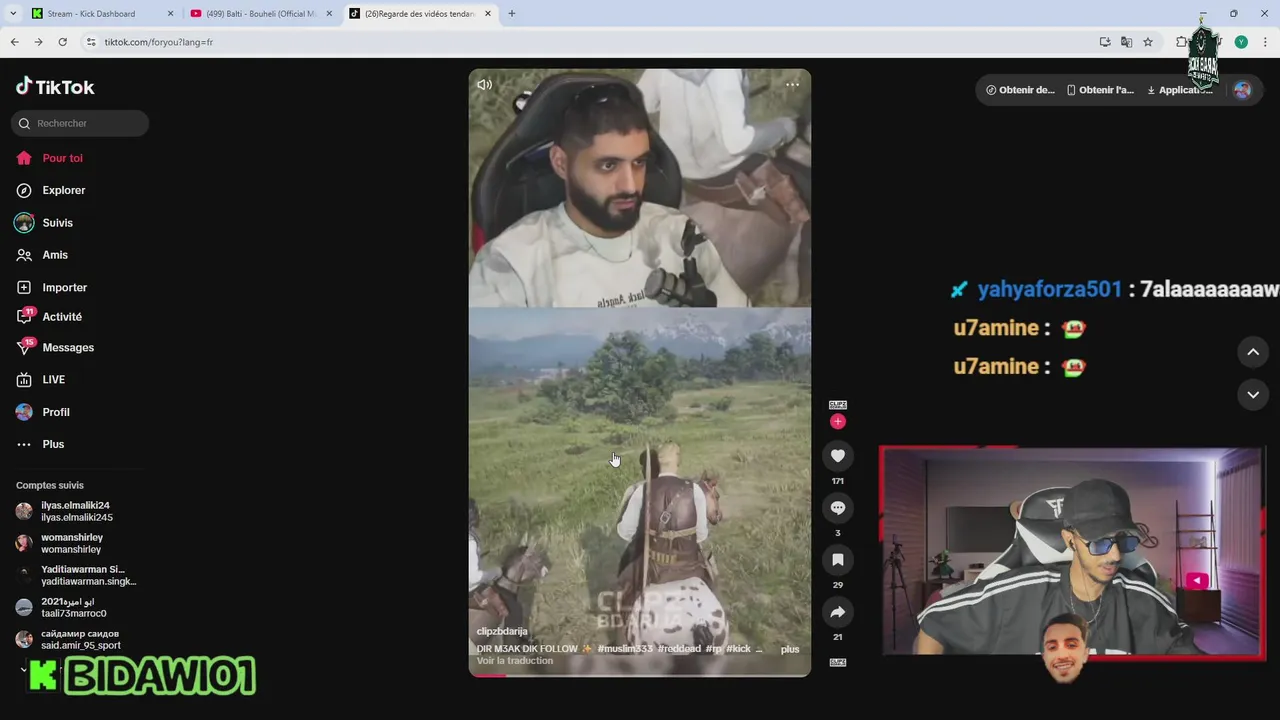Follow clipzbdarija with the red plus
This screenshot has height=720, width=1280.
pos(838,421)
